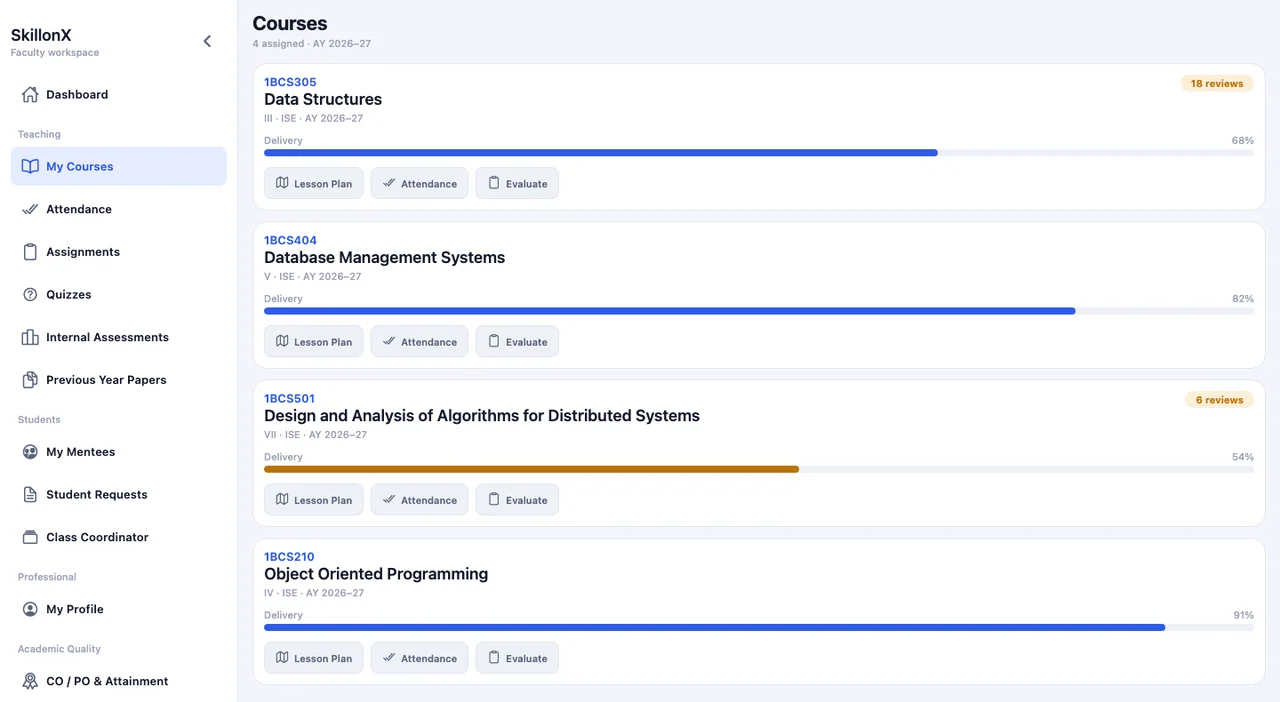
Task: Click the Data Structures delivery progress bar
Action: point(759,153)
